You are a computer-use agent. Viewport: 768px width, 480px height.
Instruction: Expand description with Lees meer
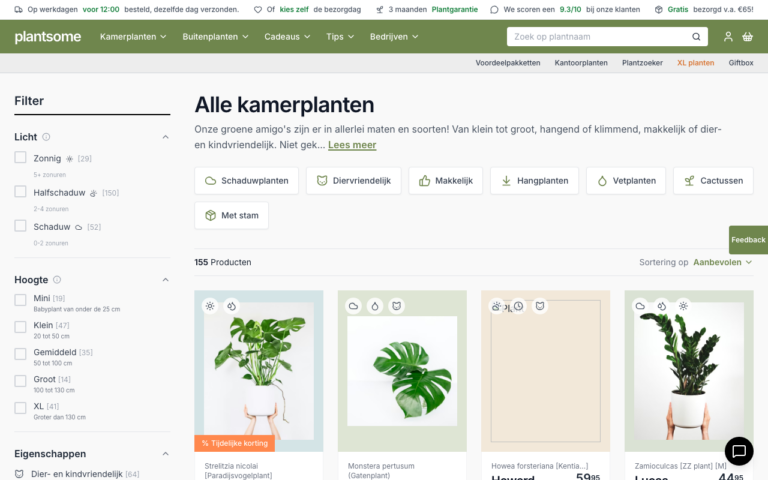pyautogui.click(x=352, y=145)
